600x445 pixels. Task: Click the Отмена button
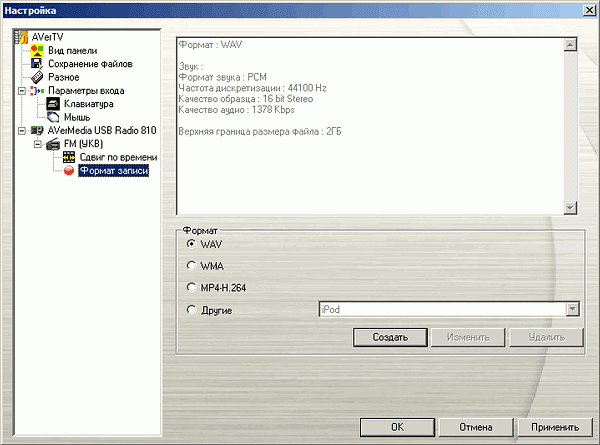[476, 427]
